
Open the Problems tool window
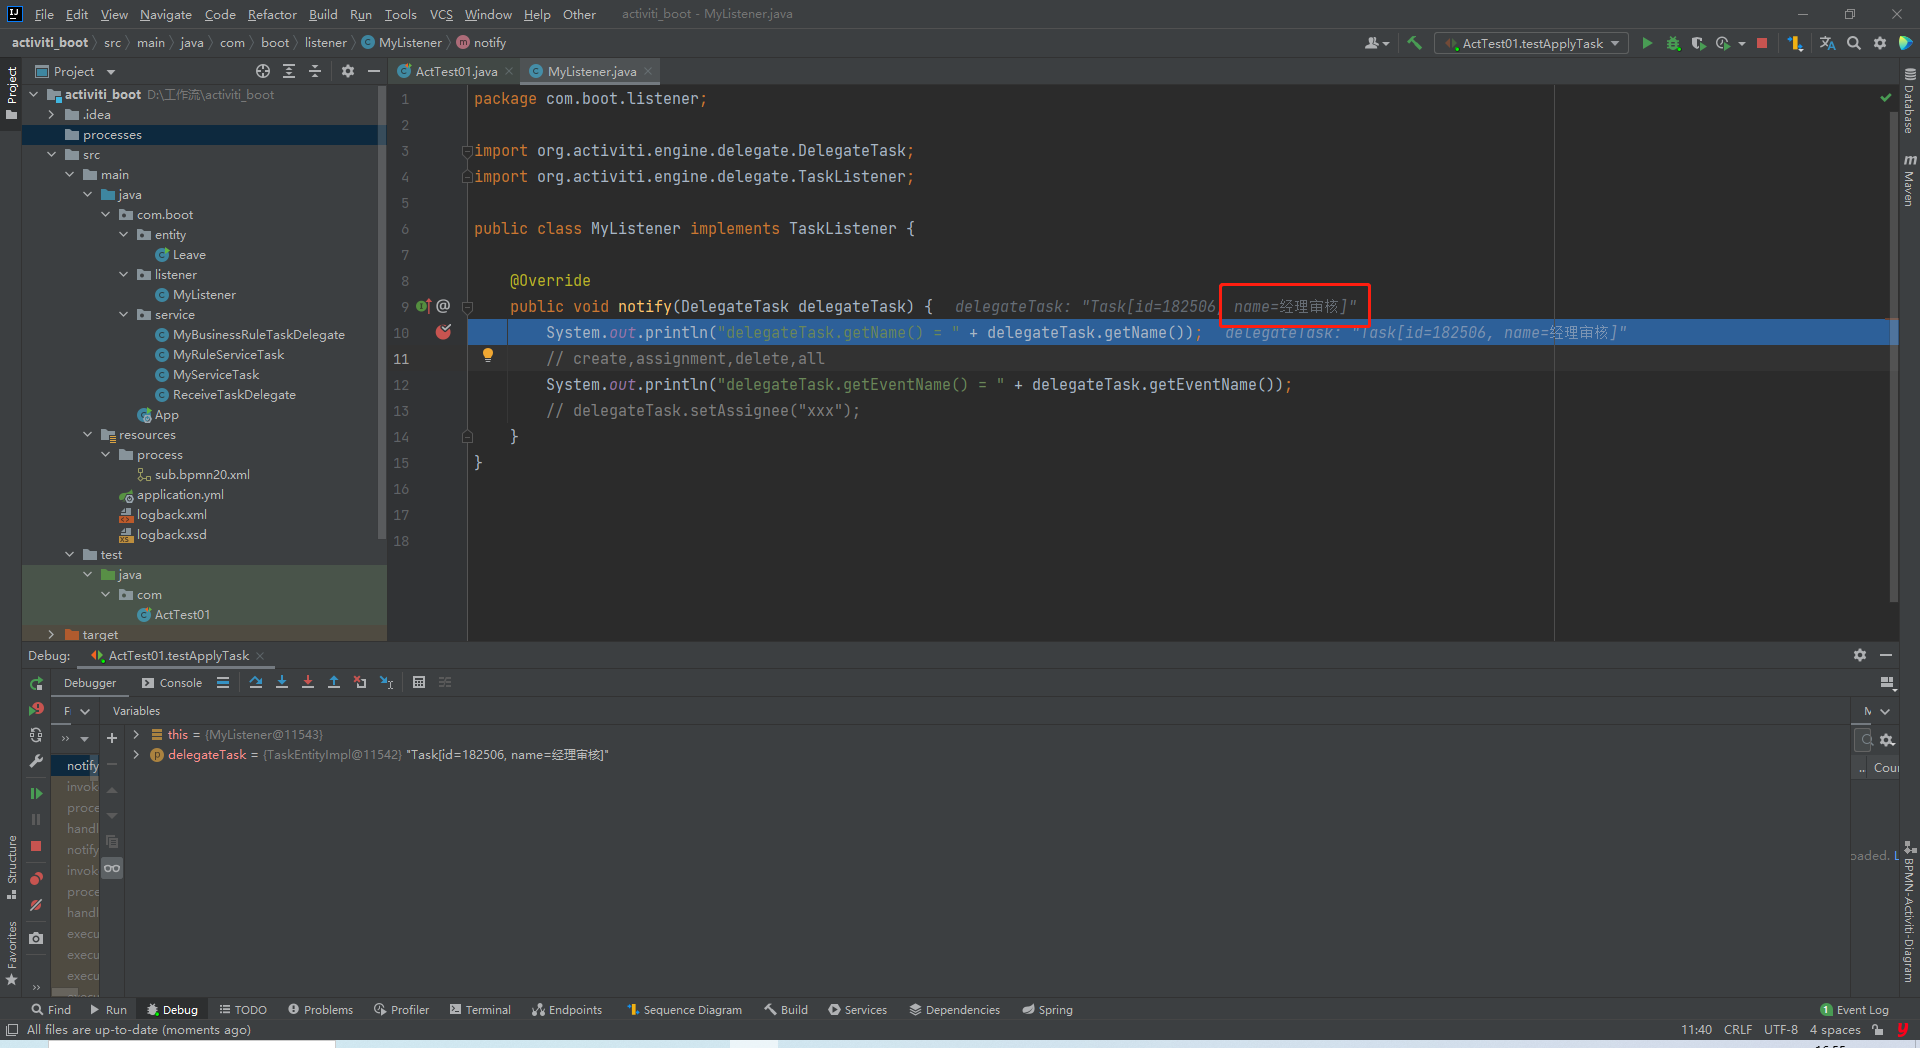pyautogui.click(x=321, y=1010)
